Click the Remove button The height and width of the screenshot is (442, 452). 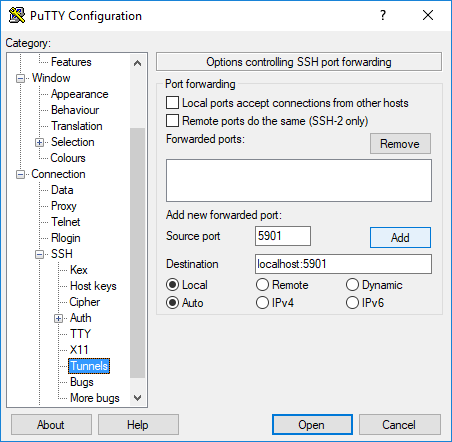pyautogui.click(x=400, y=144)
